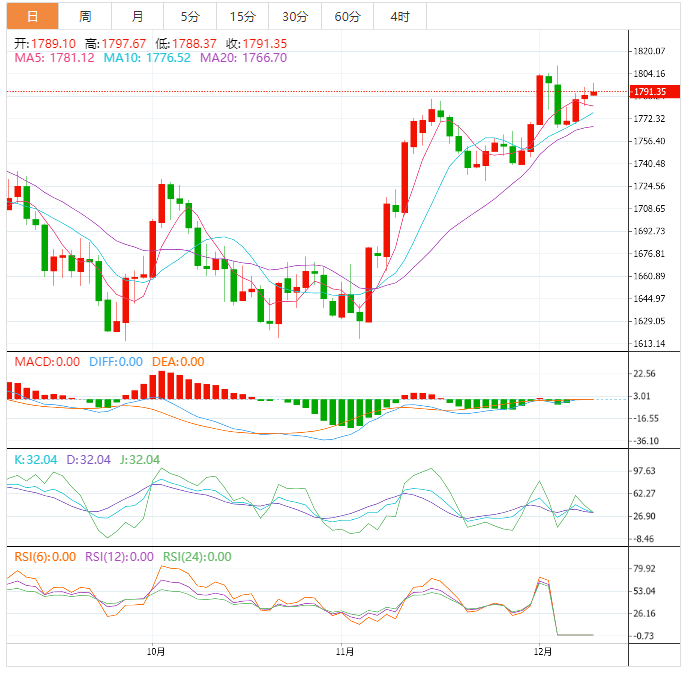Switch to the 4时 chart tab
The image size is (687, 674).
399,16
